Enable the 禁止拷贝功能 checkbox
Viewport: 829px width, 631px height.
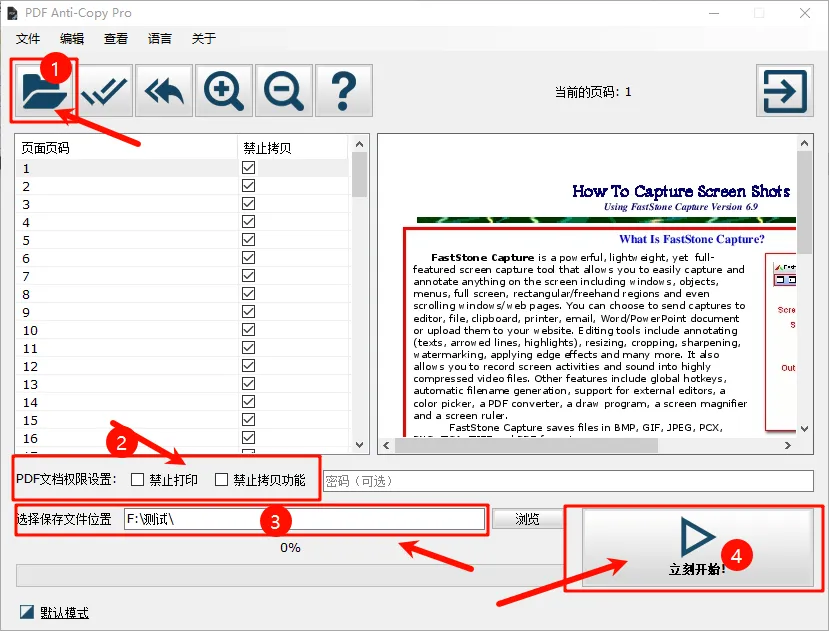click(x=222, y=480)
